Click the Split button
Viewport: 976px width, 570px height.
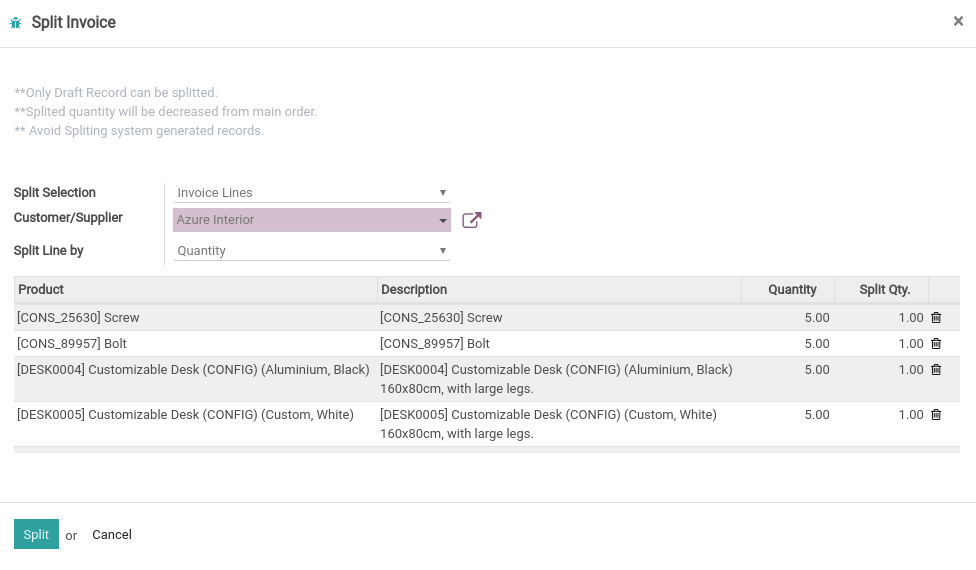(x=36, y=534)
